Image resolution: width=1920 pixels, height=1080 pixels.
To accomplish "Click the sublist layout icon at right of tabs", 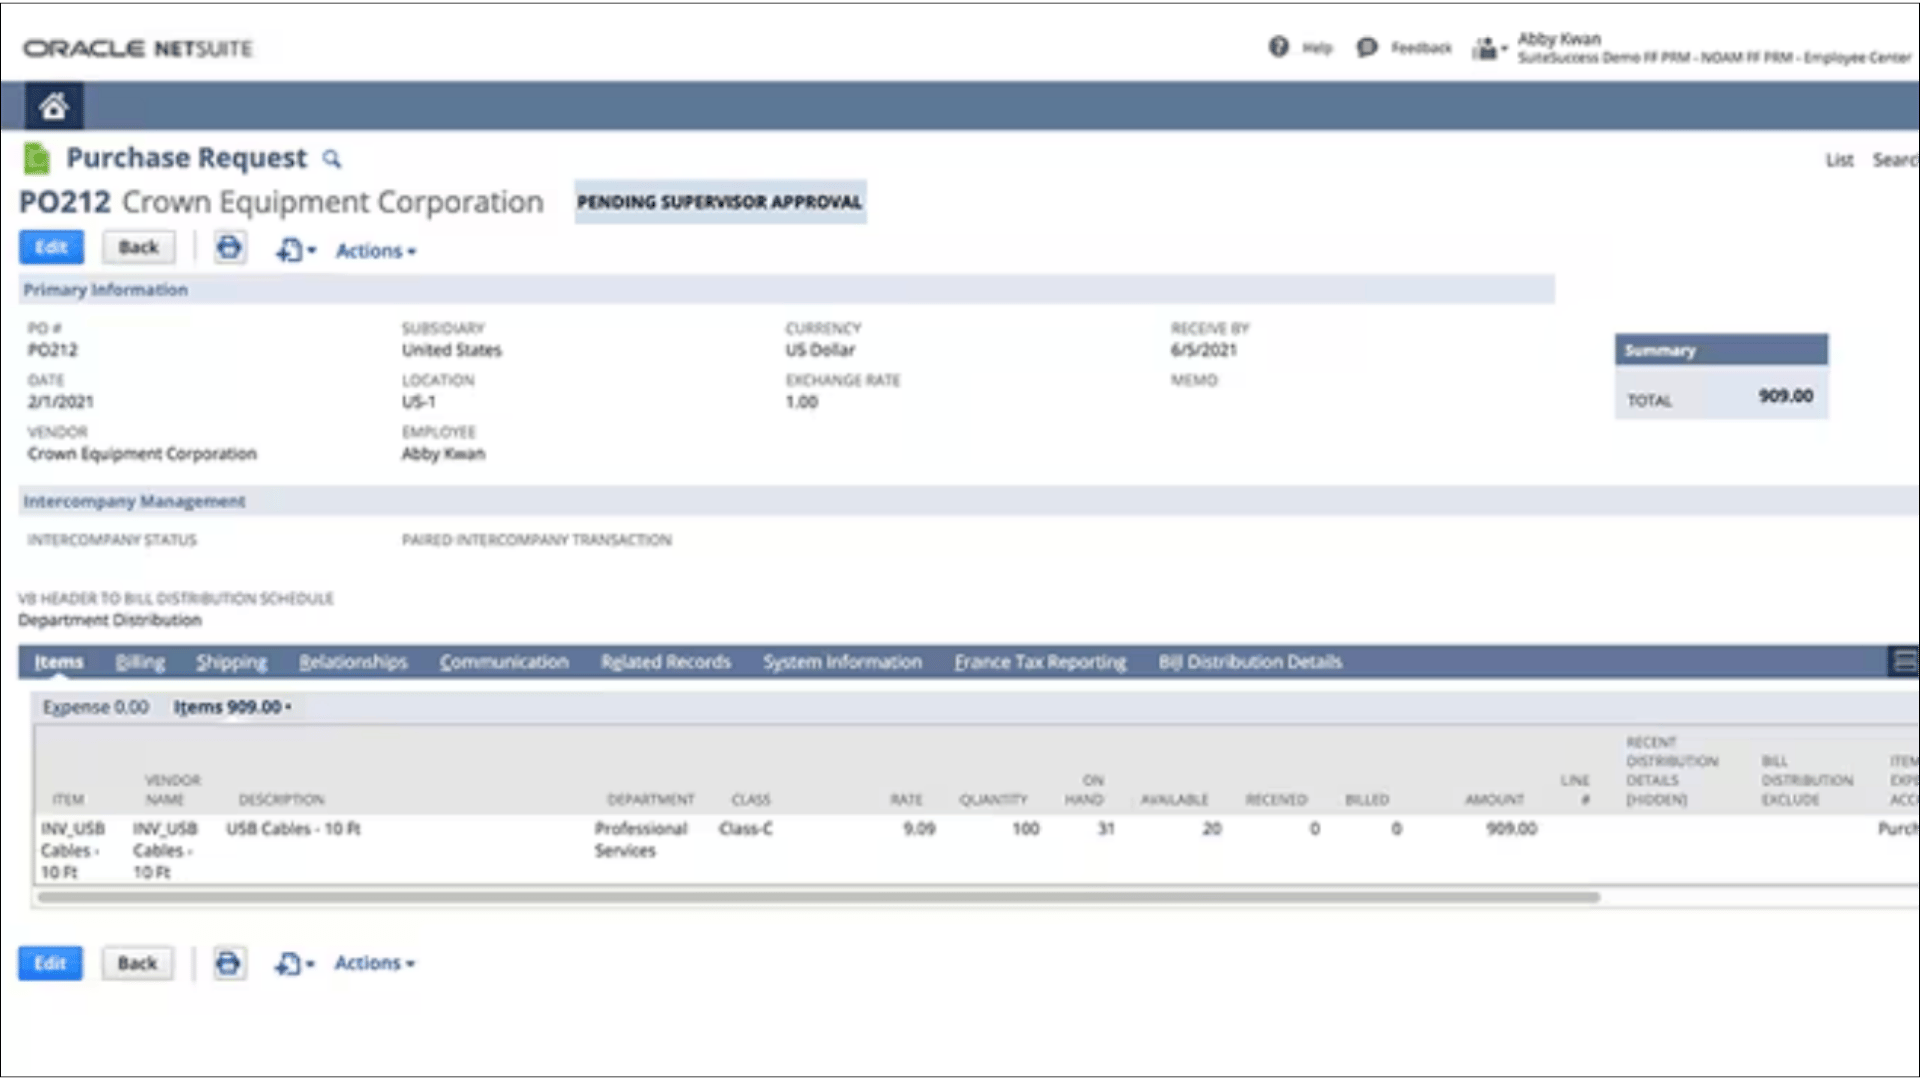I will coord(1904,661).
